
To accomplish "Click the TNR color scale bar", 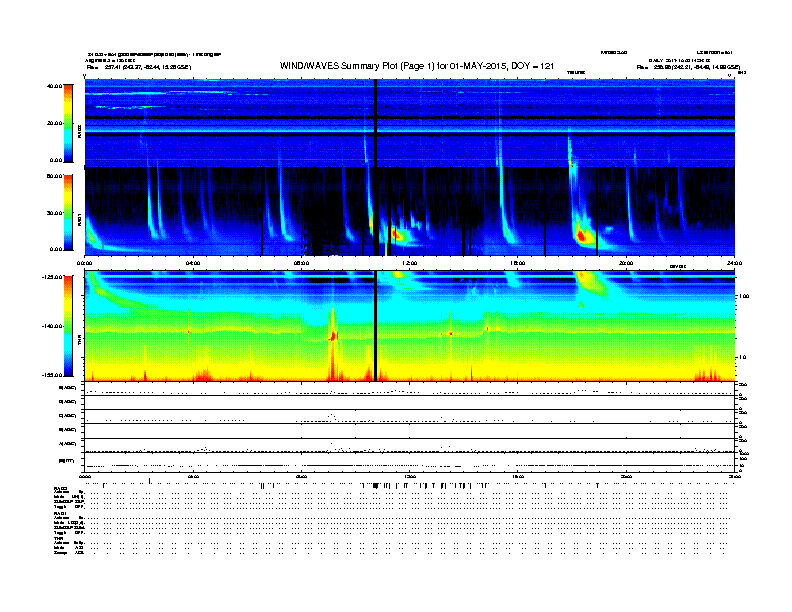I will coord(66,325).
